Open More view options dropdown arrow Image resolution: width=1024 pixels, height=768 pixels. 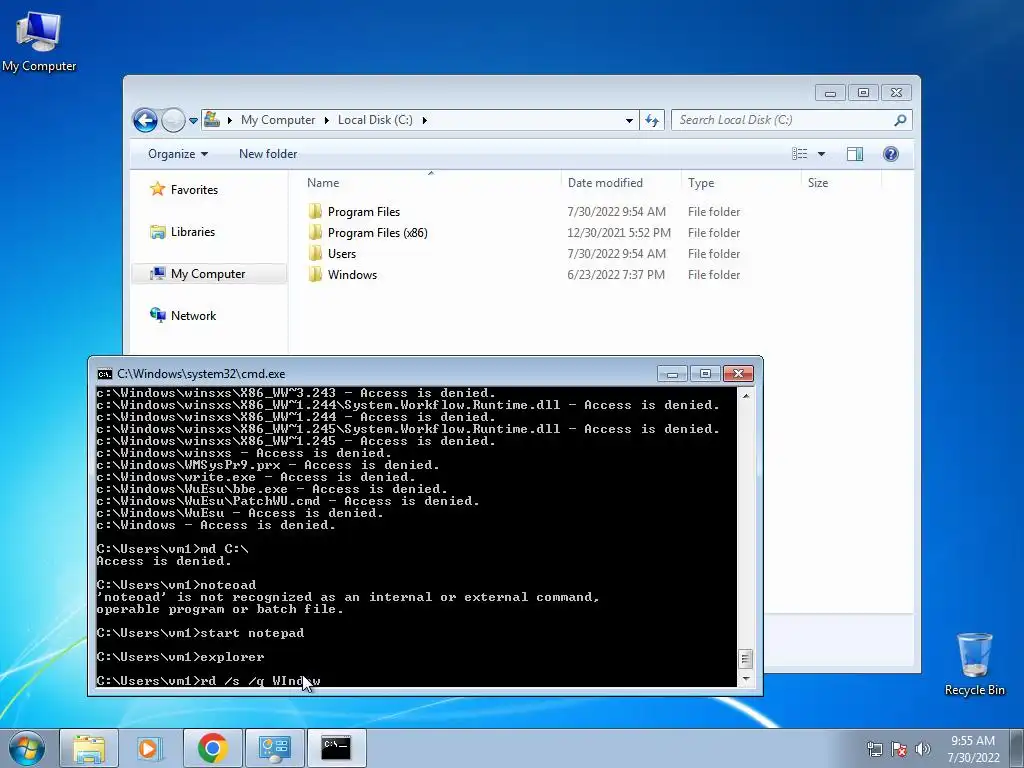pos(822,154)
